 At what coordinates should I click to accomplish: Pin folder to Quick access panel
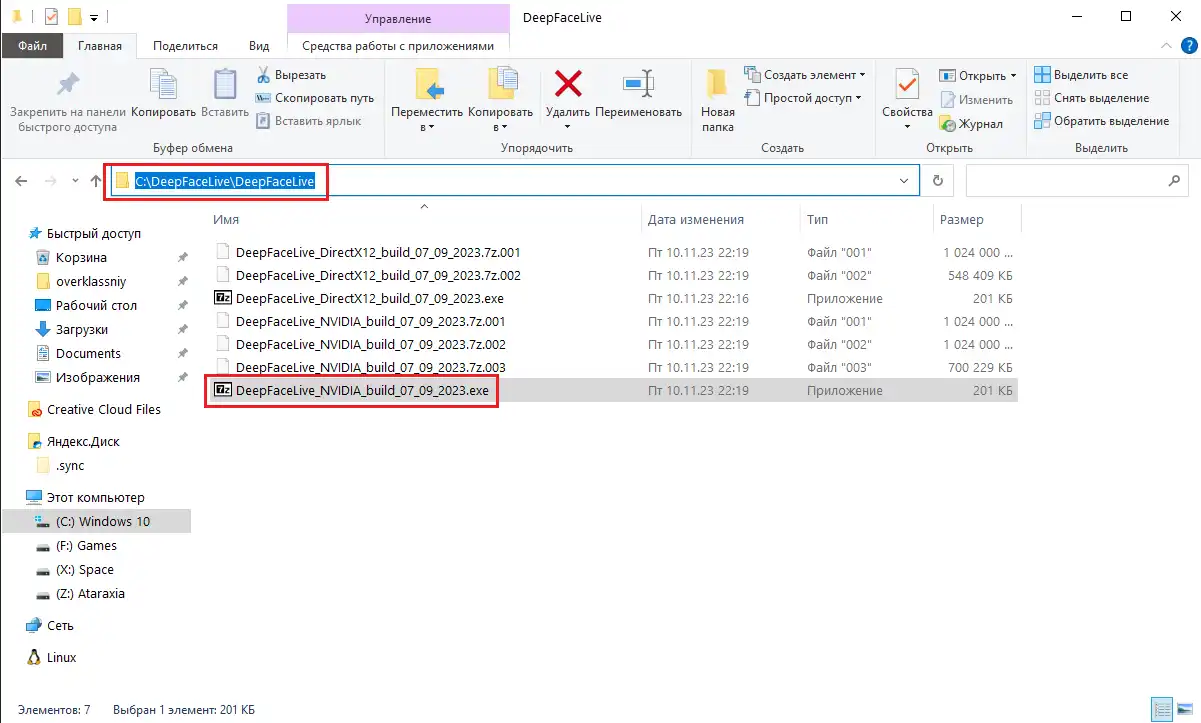[x=68, y=100]
